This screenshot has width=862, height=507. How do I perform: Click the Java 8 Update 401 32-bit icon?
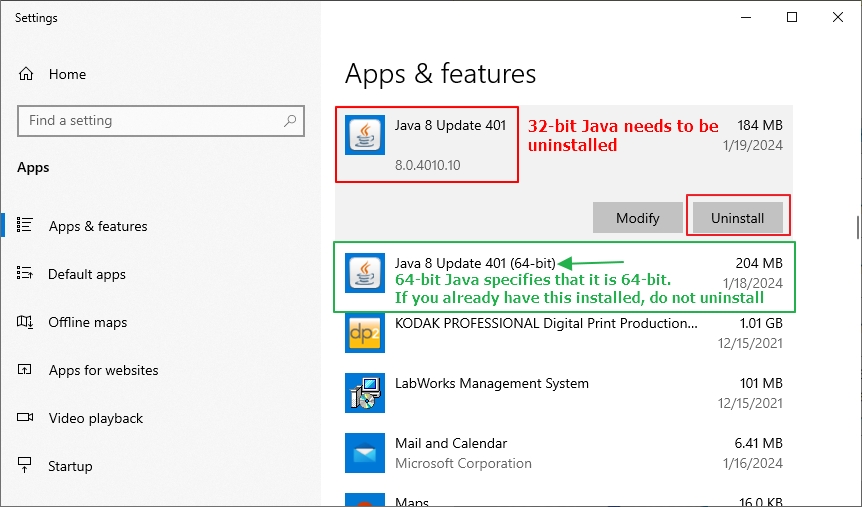point(364,135)
